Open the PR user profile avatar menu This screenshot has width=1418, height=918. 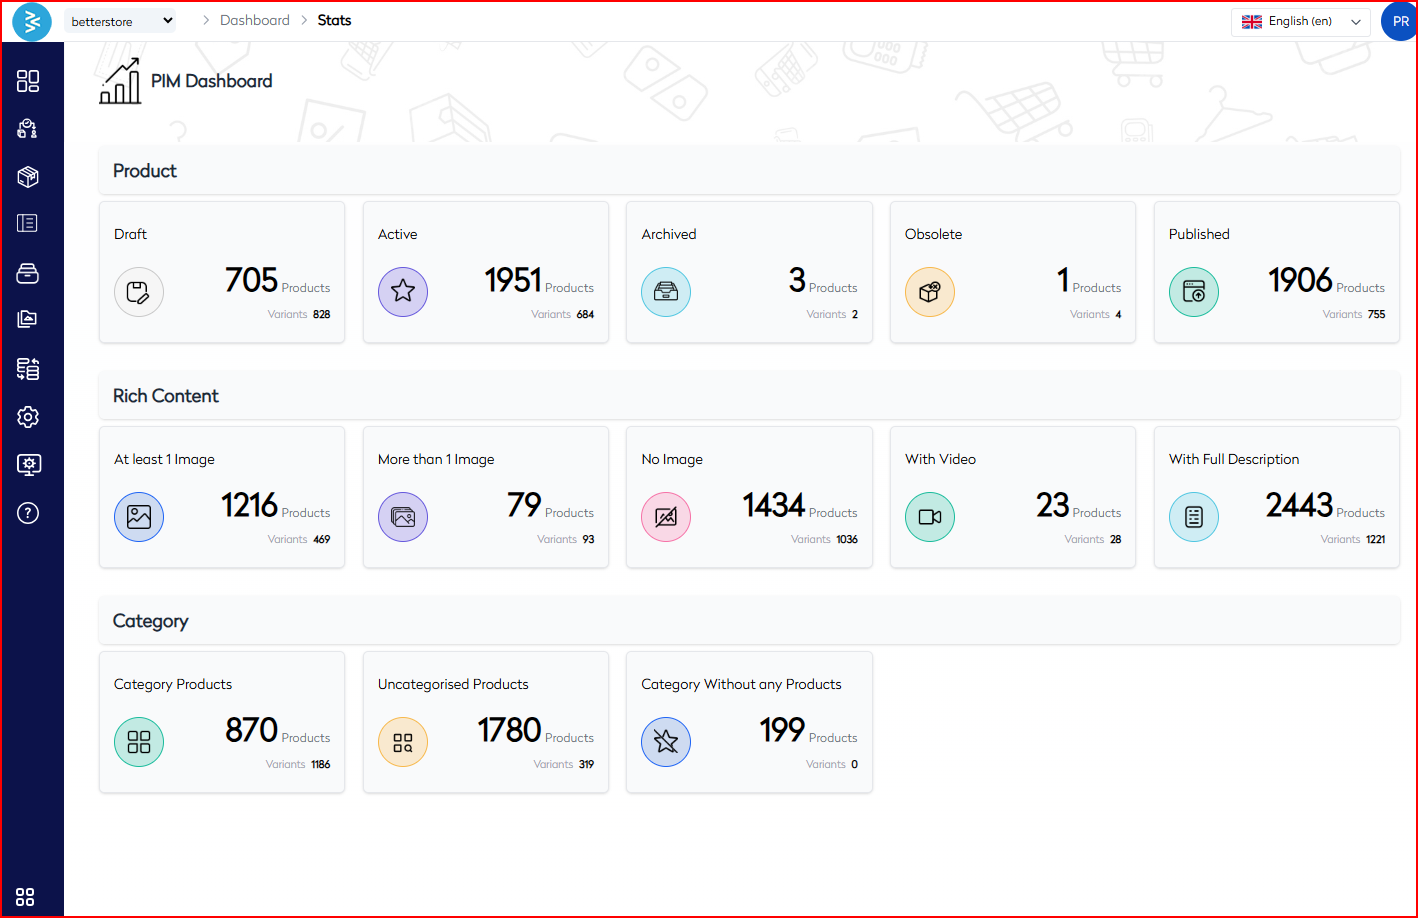click(1399, 21)
